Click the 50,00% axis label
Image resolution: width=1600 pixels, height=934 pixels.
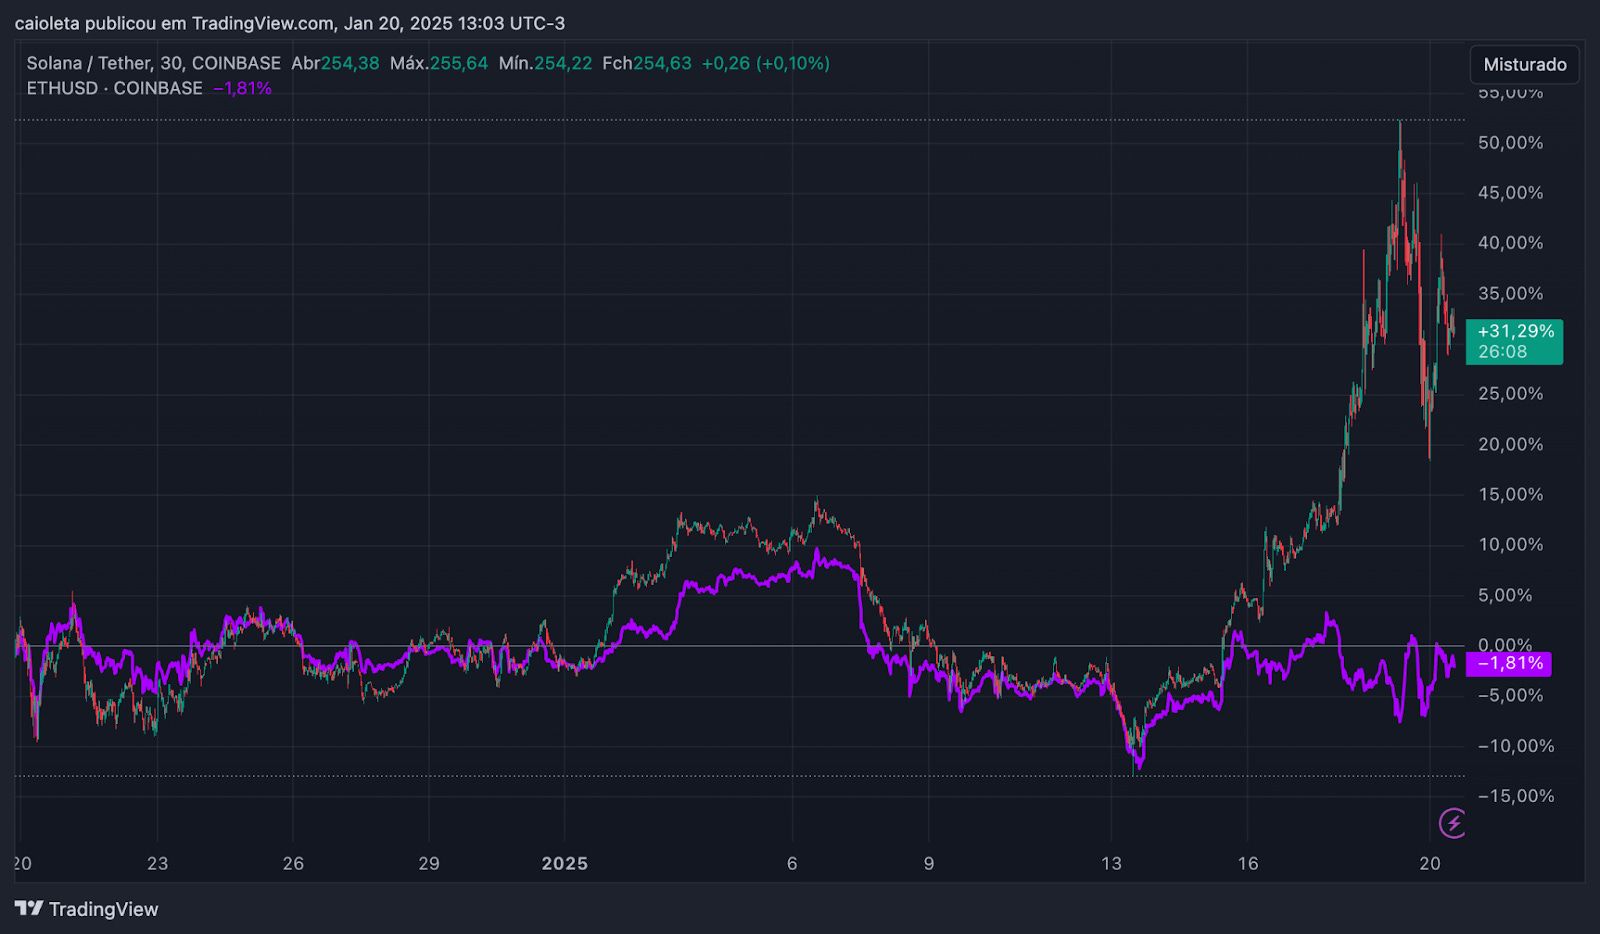(1510, 143)
